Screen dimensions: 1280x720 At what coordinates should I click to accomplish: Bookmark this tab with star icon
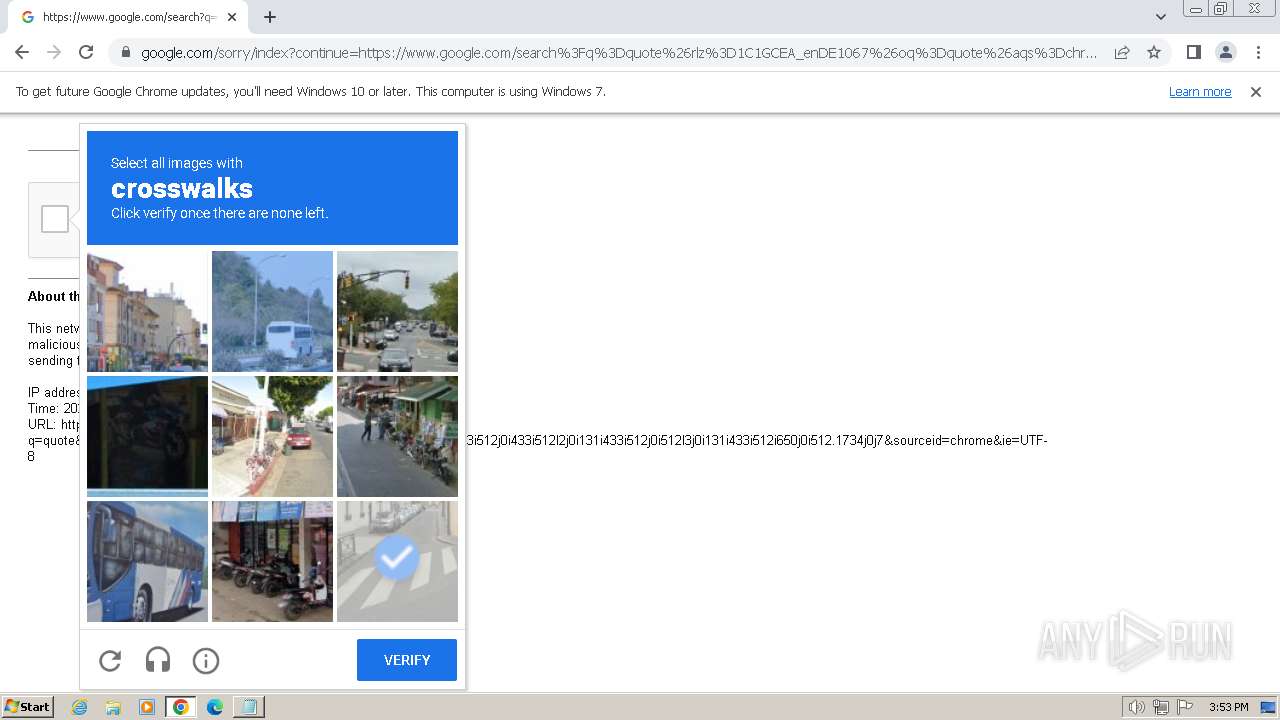tap(1154, 52)
